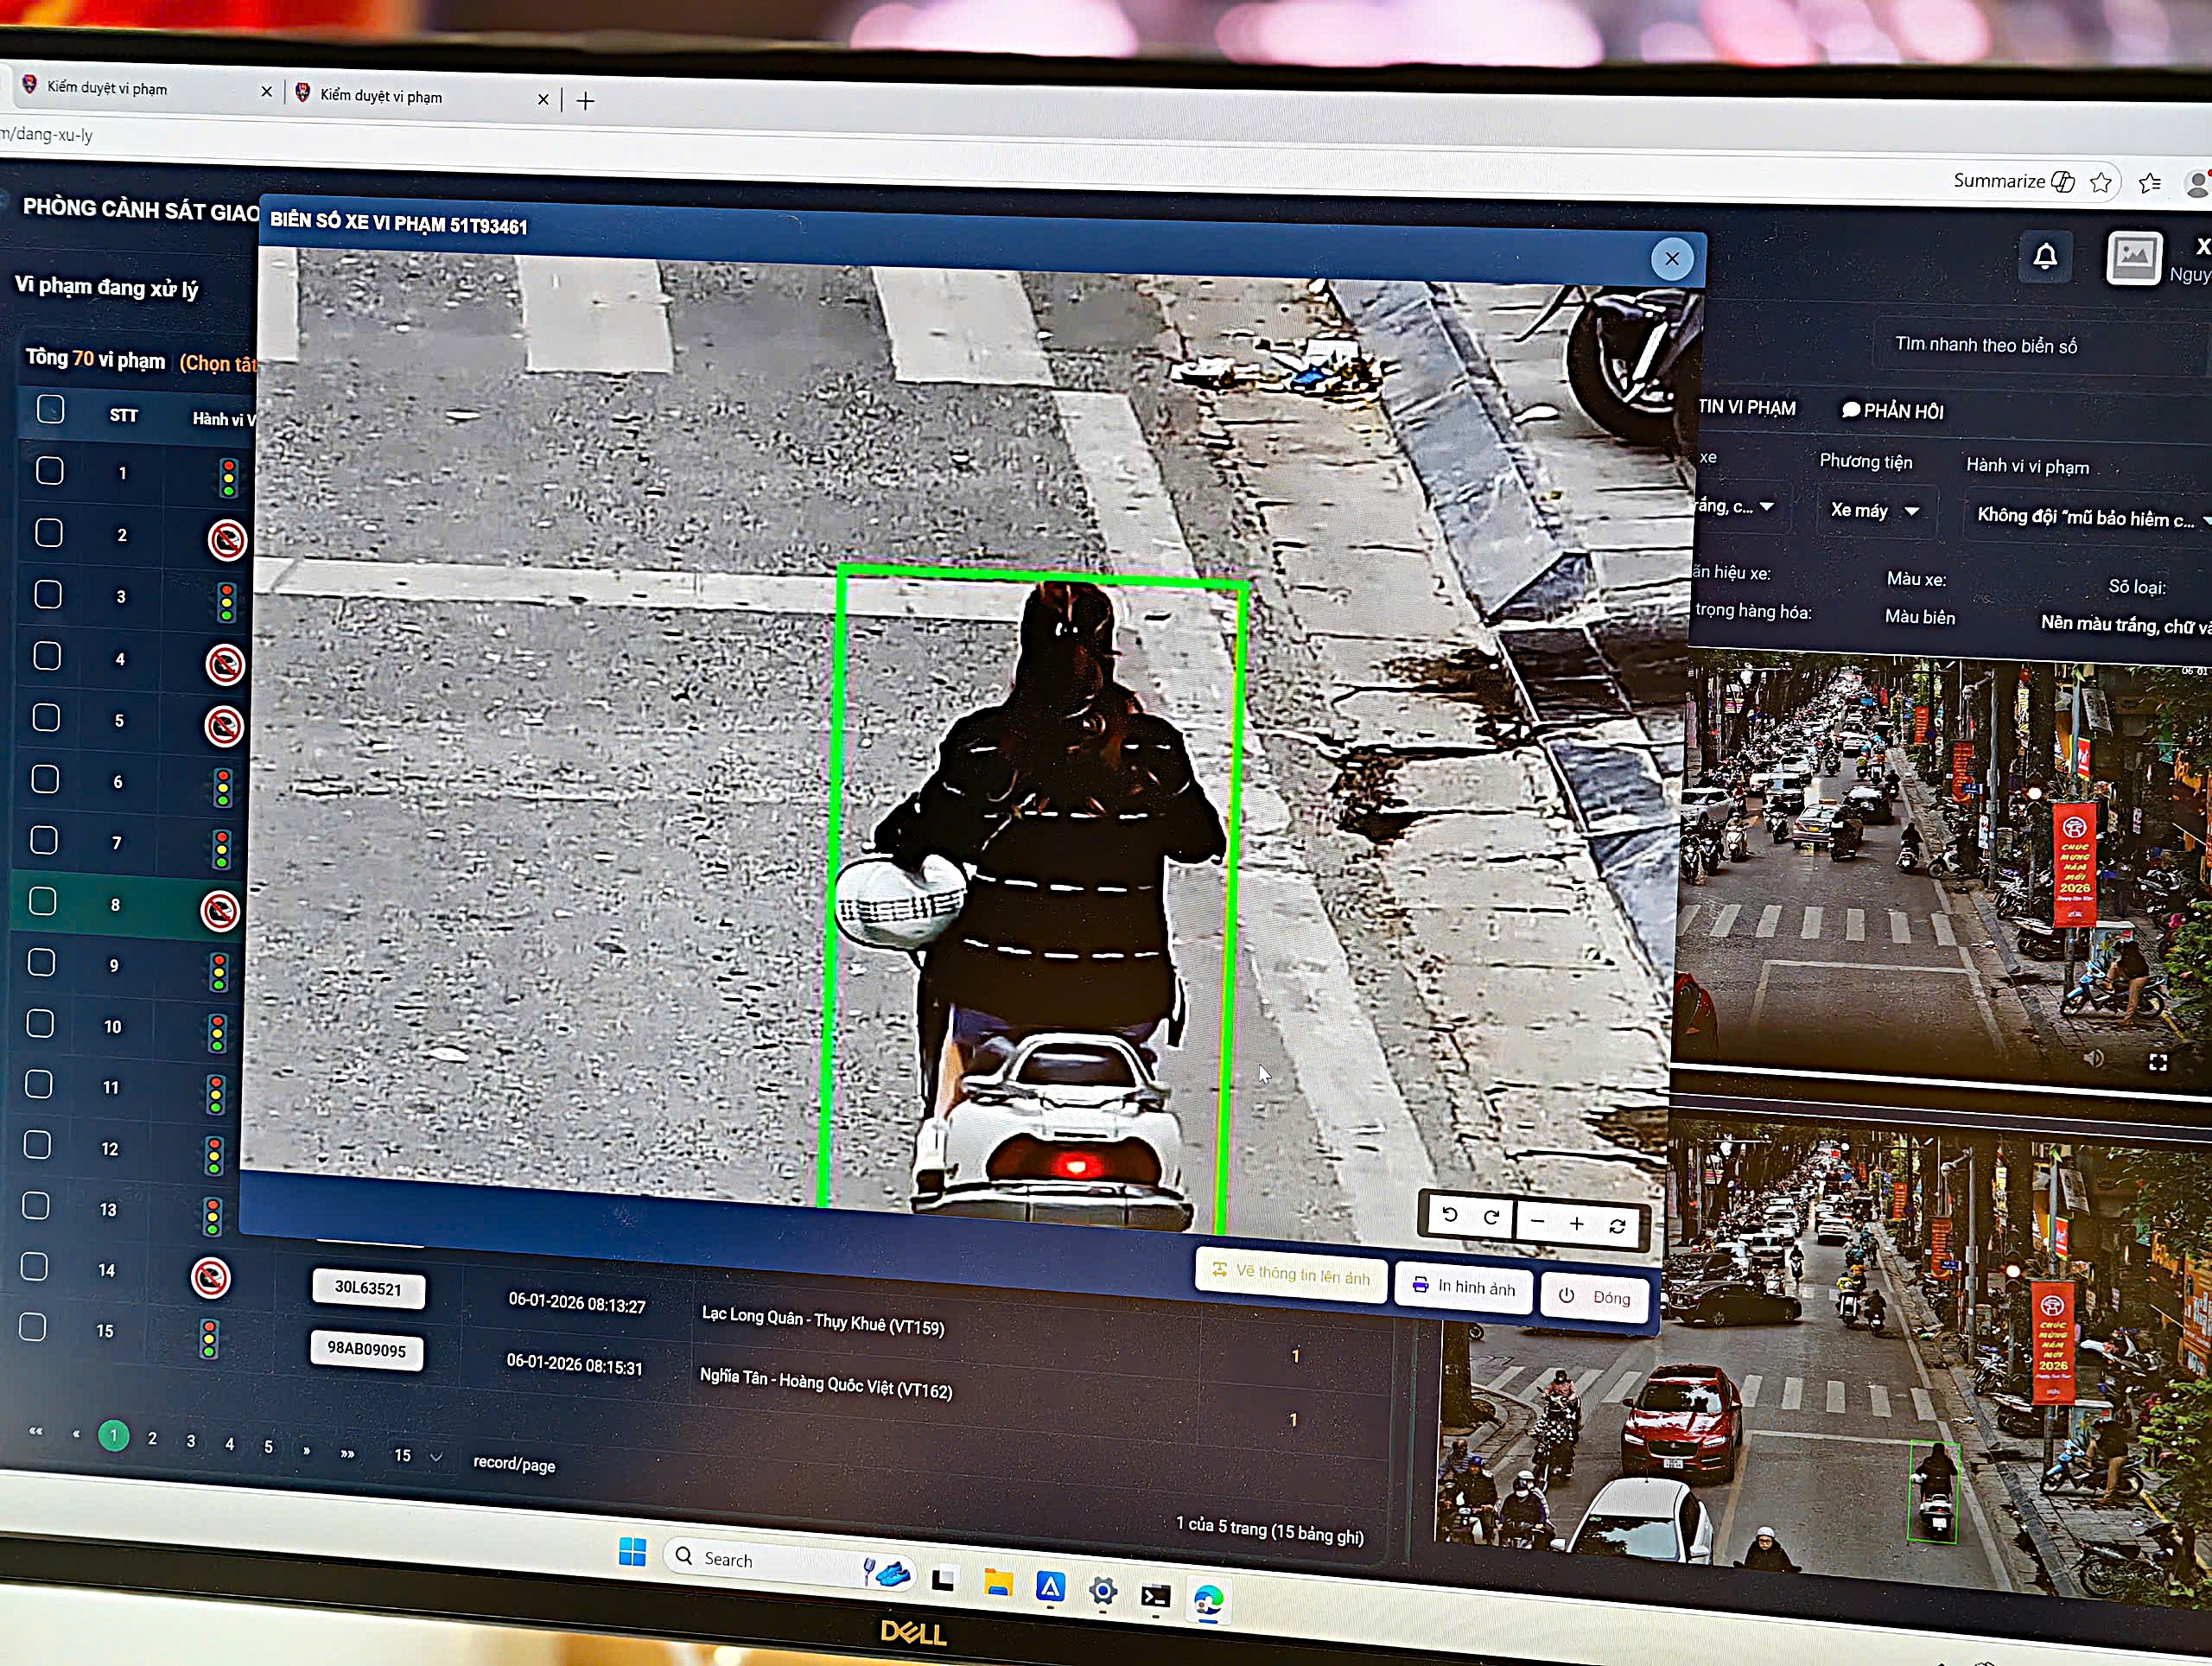Image resolution: width=2212 pixels, height=1666 pixels.
Task: Zoom in on the photo with the plus icon
Action: tap(1578, 1224)
